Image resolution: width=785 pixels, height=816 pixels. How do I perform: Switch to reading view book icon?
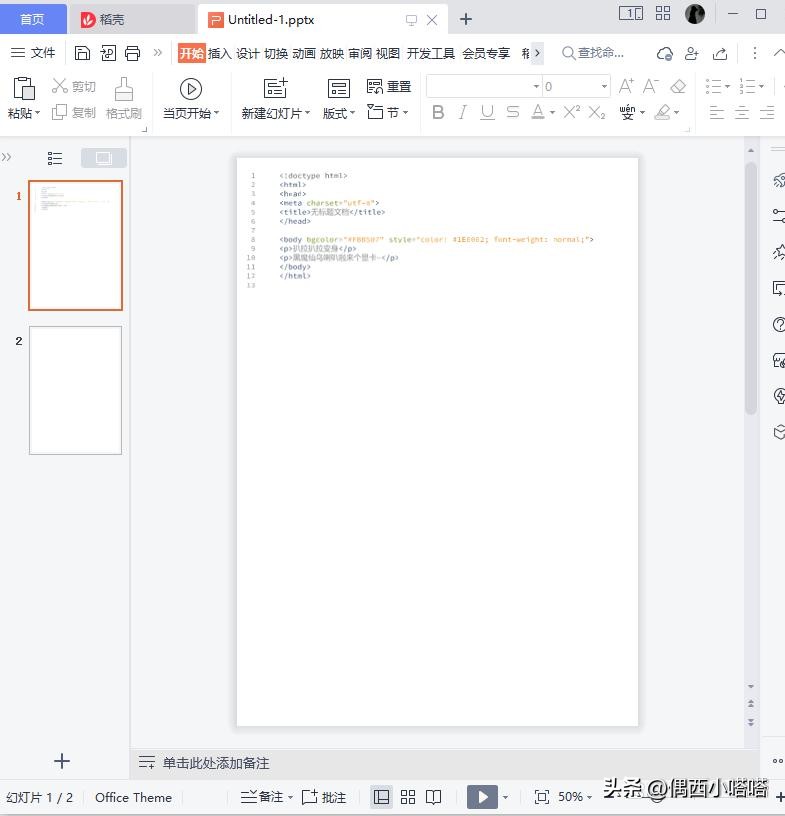tap(433, 797)
